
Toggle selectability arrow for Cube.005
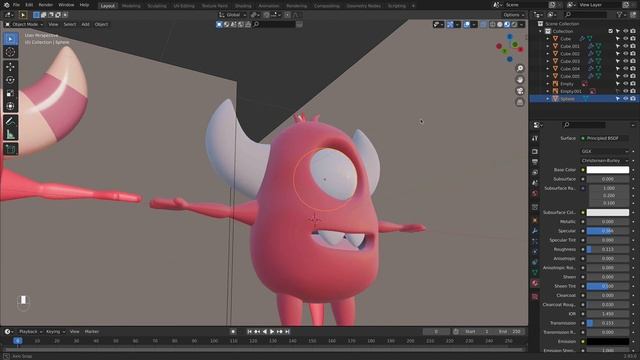[x=618, y=76]
